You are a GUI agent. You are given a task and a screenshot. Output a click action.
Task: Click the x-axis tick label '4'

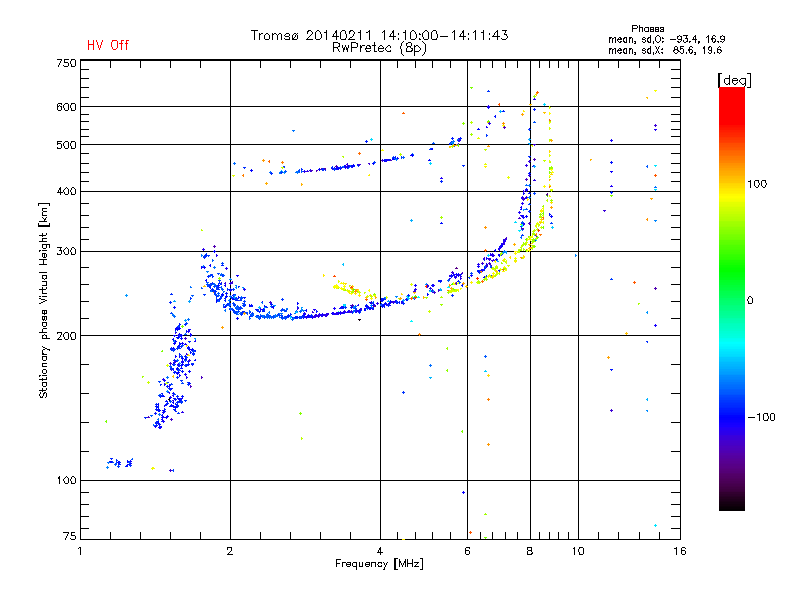click(380, 551)
